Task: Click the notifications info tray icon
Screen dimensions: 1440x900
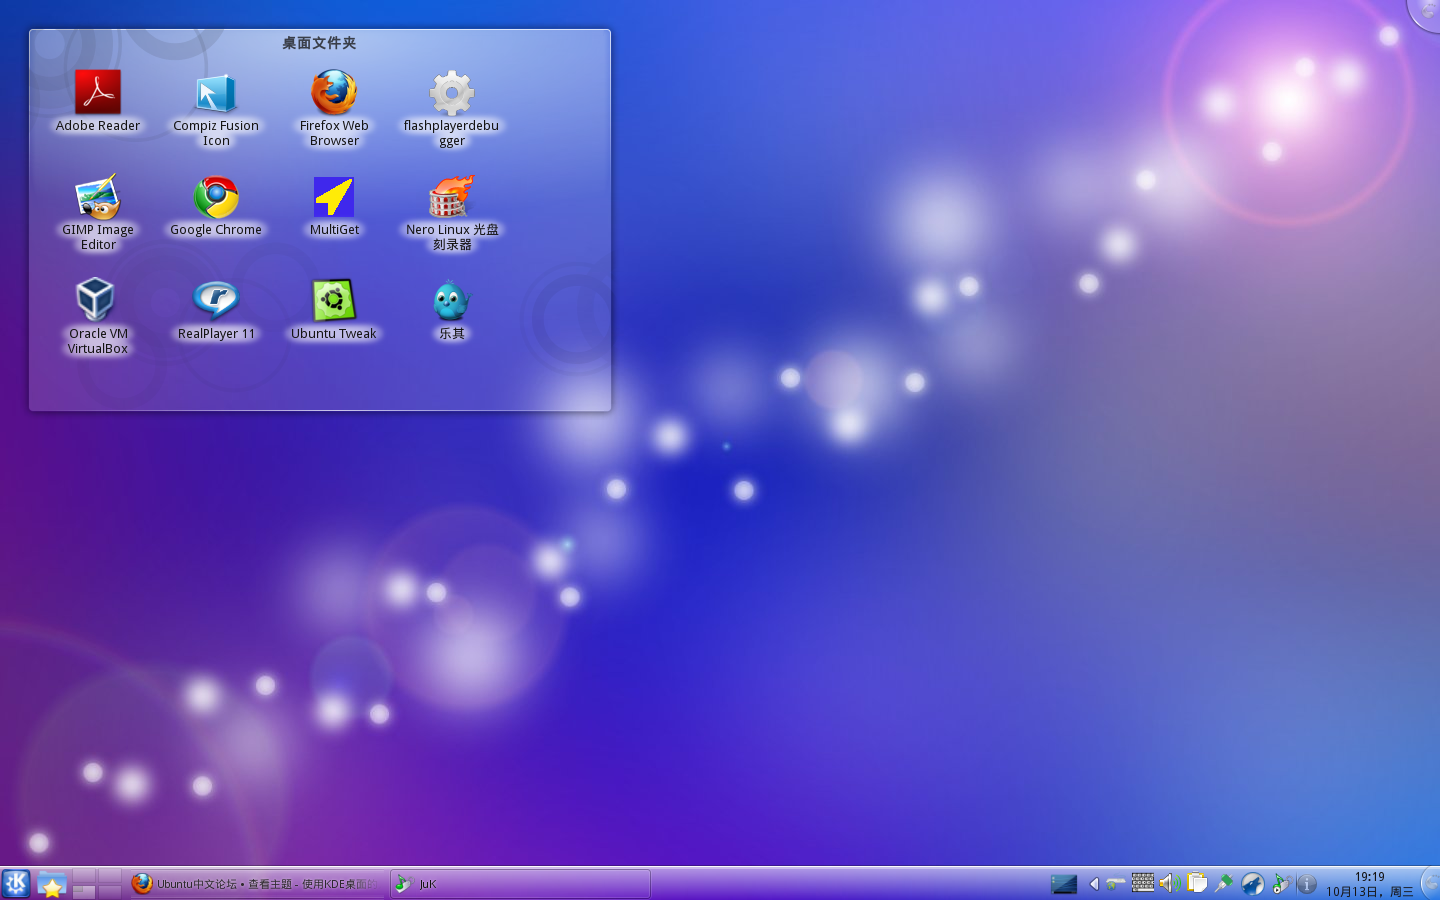Action: (1306, 884)
